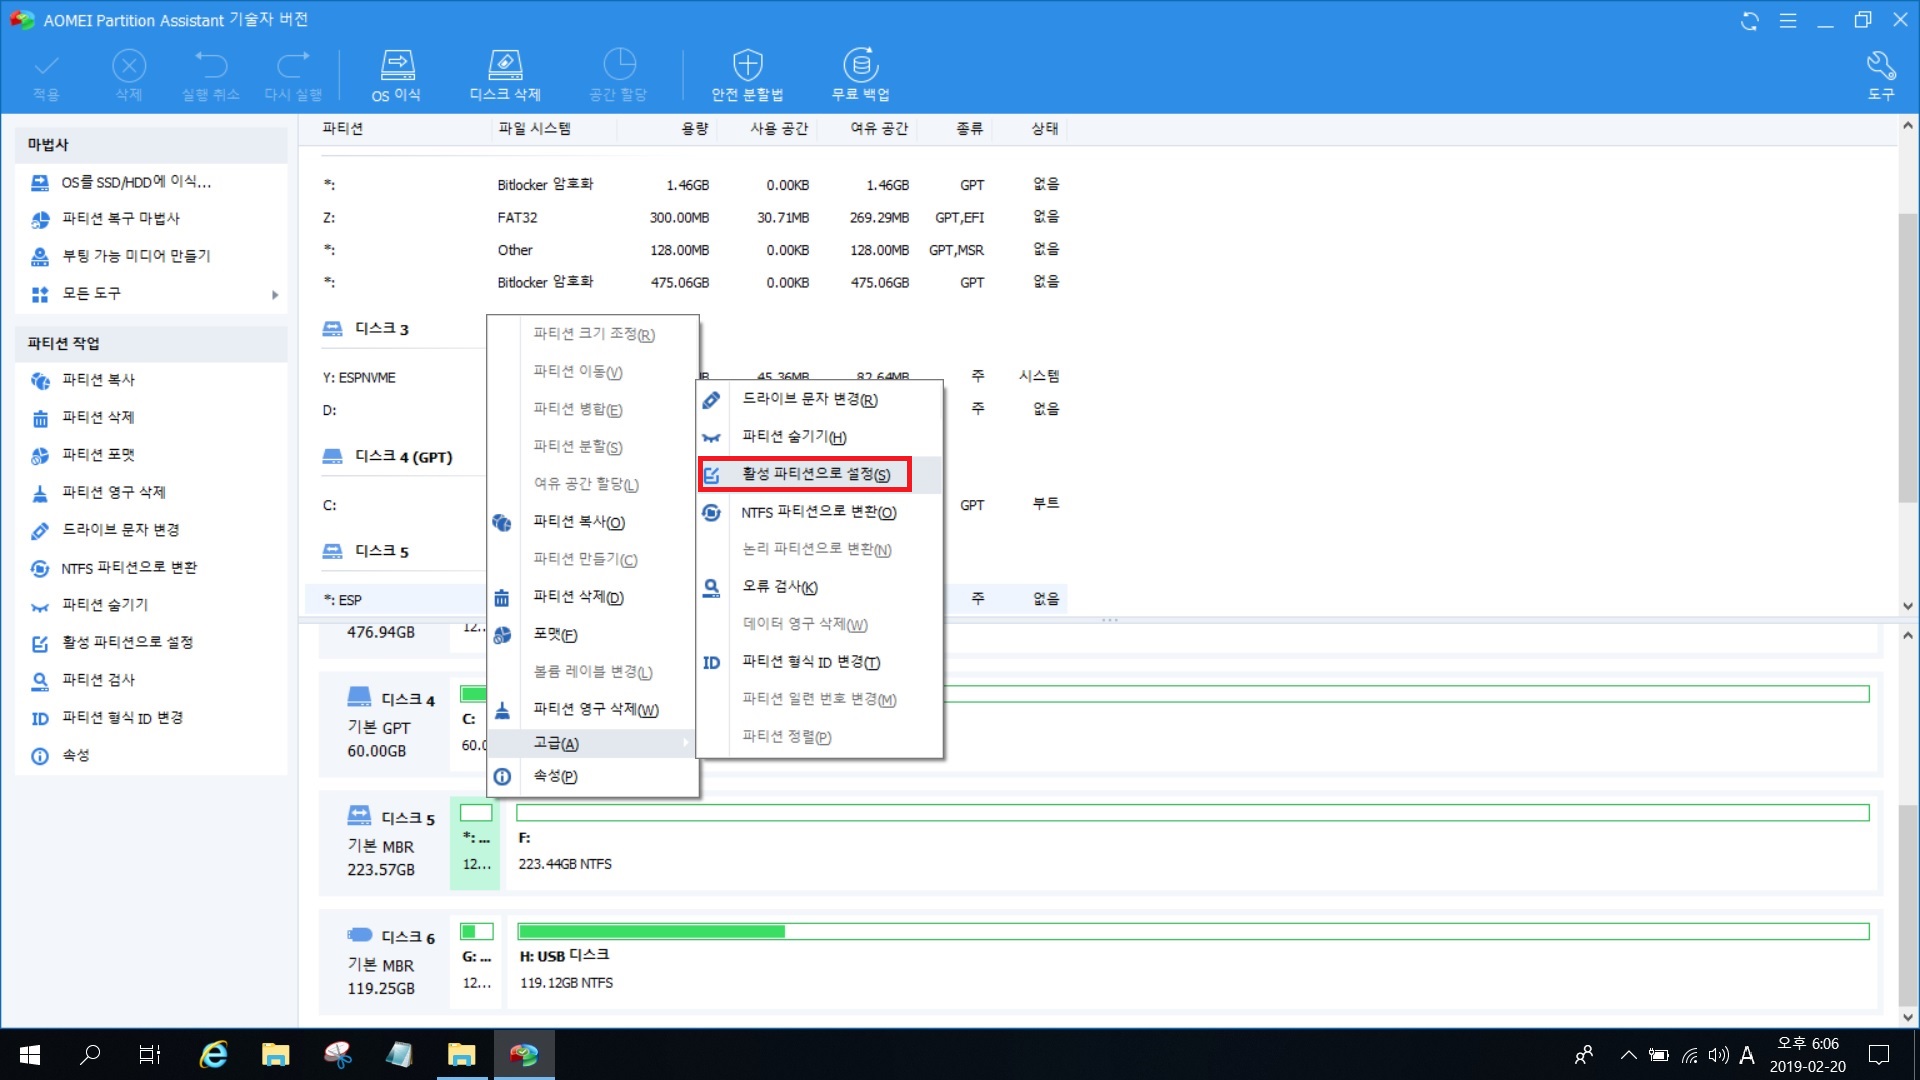Screen dimensions: 1920x1080
Task: Click the OS 이식 toolbar icon
Action: 396,76
